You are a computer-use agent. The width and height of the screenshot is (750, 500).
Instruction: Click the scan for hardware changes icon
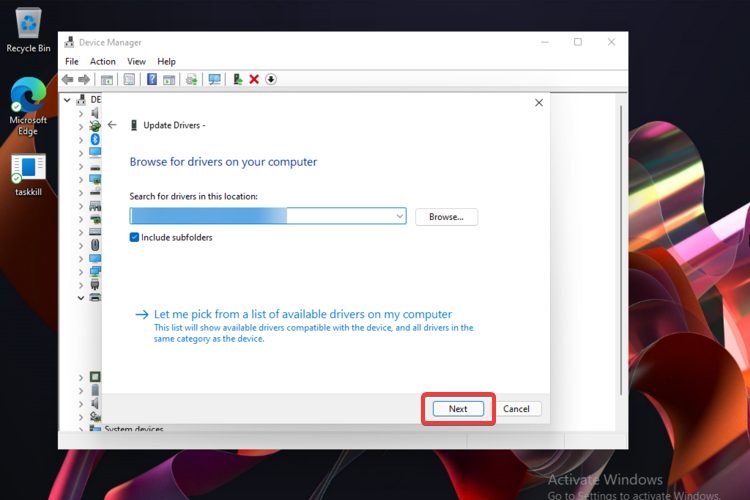tap(214, 79)
